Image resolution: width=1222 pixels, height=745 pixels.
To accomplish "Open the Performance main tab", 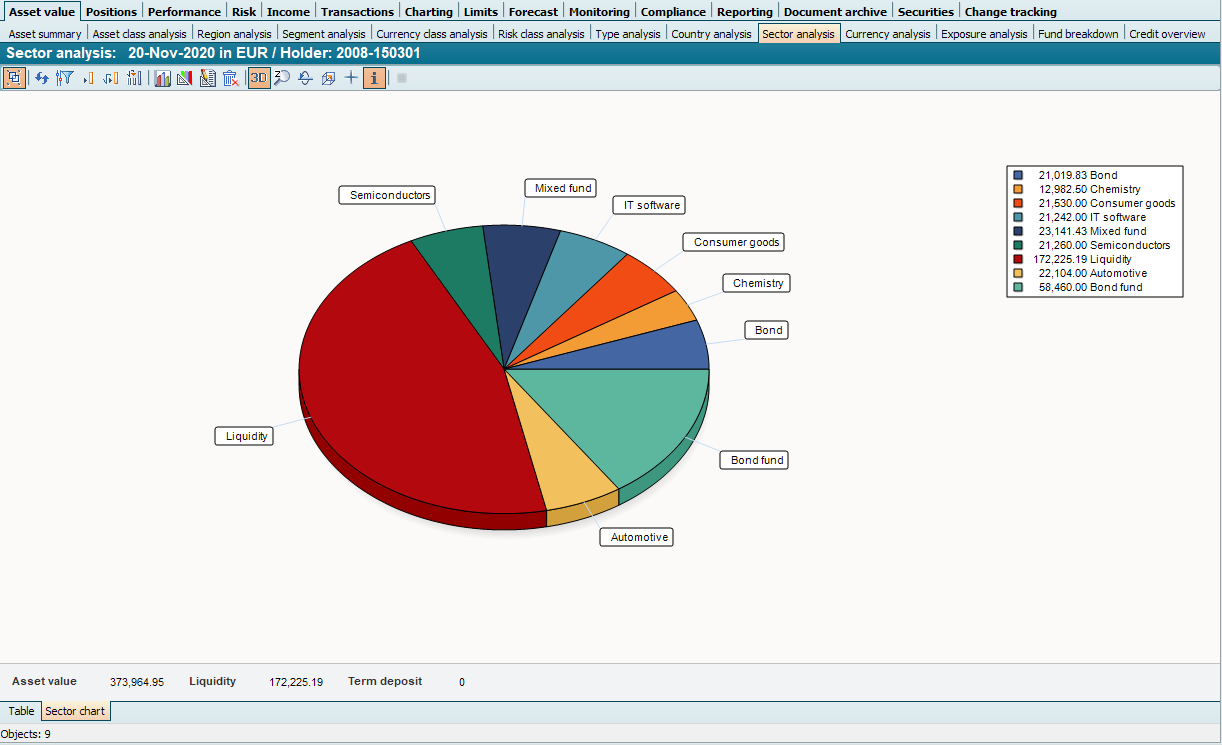I will coord(184,12).
